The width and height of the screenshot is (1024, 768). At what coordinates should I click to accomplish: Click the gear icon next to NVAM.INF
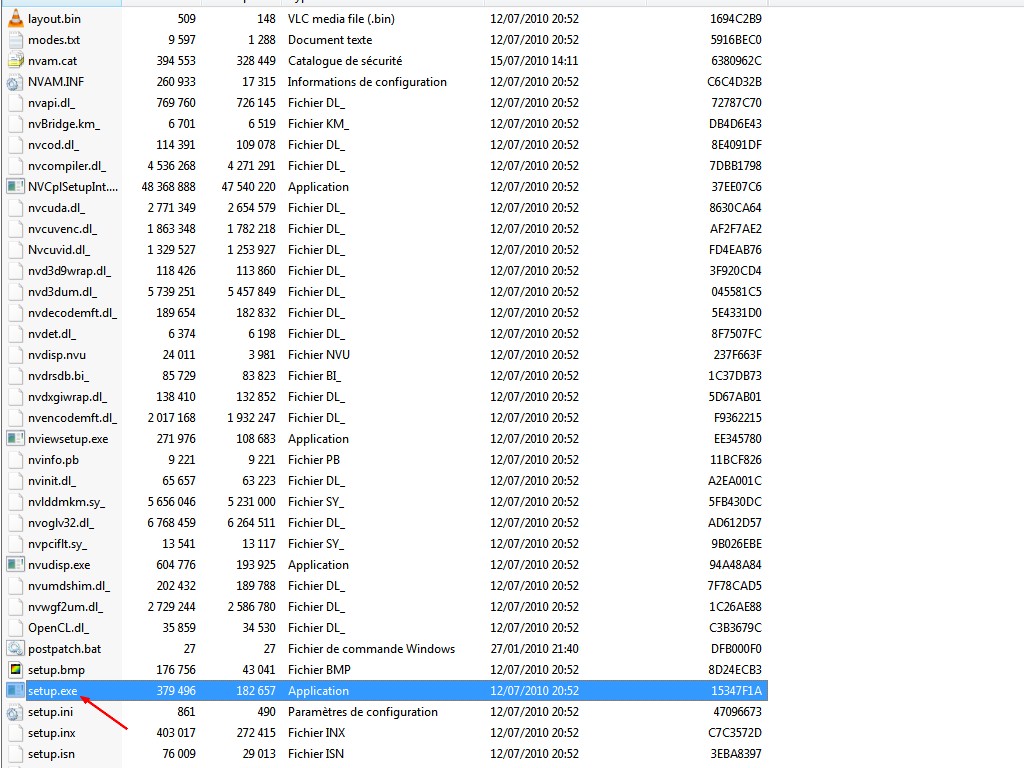15,82
